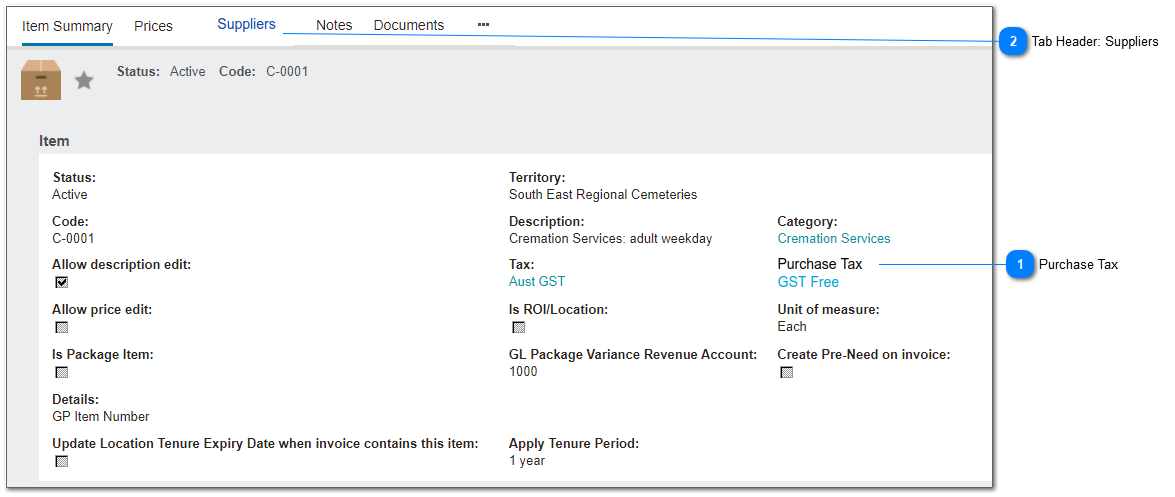Click the Item section heading
1175x497 pixels.
(x=54, y=141)
